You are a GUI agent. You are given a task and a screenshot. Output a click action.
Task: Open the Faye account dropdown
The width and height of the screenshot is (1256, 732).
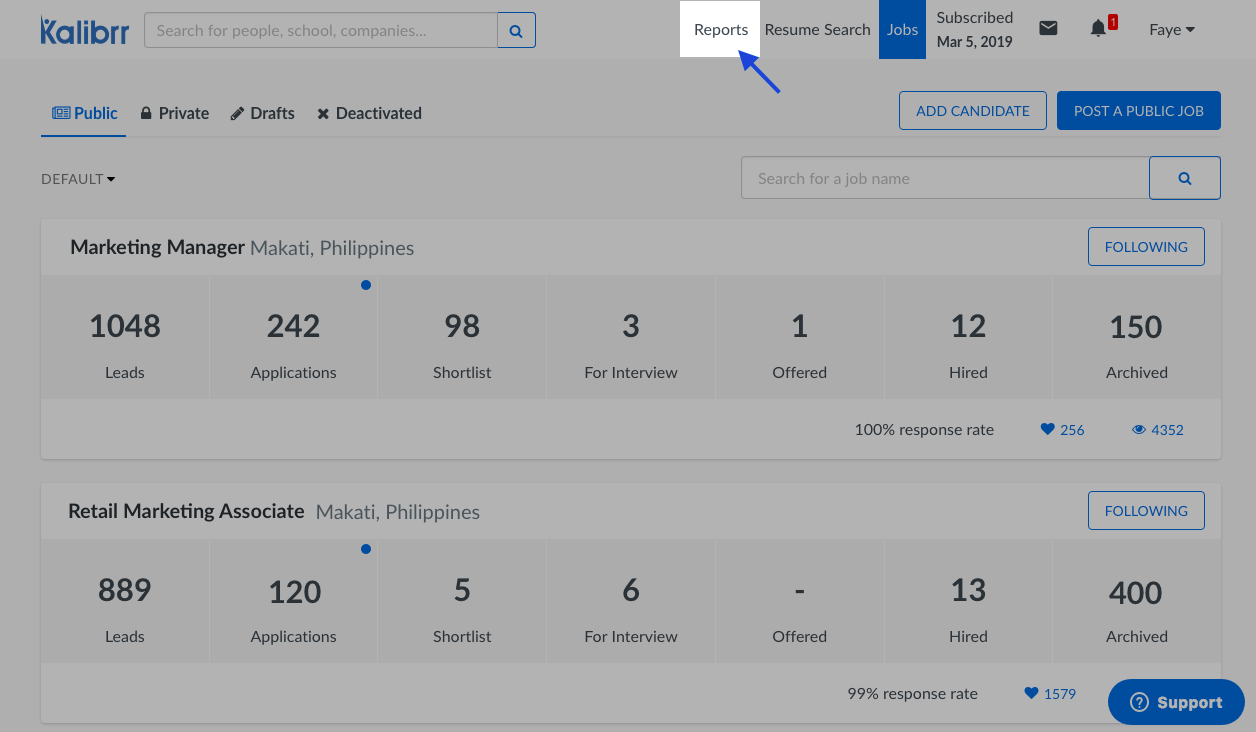tap(1171, 30)
